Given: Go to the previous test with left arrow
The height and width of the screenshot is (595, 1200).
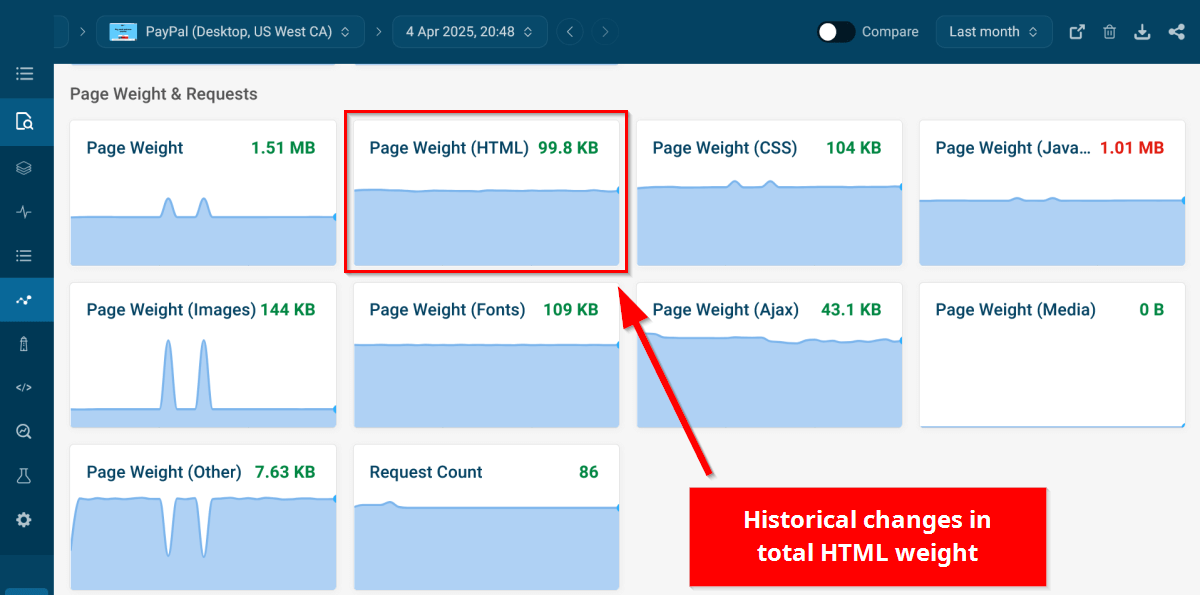Looking at the screenshot, I should tap(570, 32).
